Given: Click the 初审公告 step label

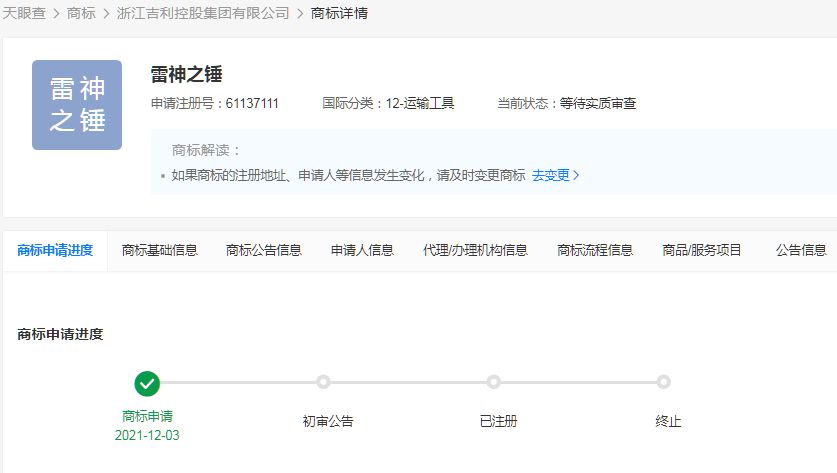Looking at the screenshot, I should (x=328, y=421).
